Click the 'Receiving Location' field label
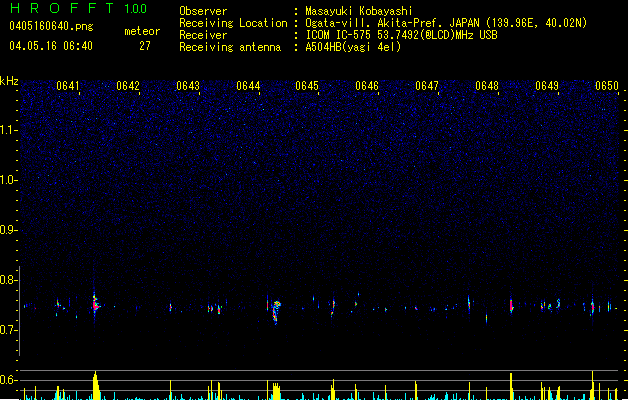The height and width of the screenshot is (400, 629). click(233, 23)
